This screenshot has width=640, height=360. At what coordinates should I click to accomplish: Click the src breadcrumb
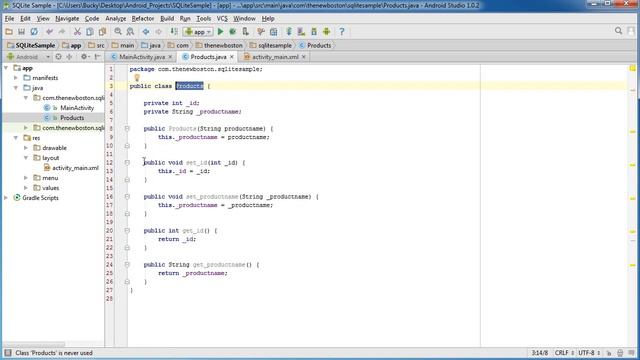point(96,45)
